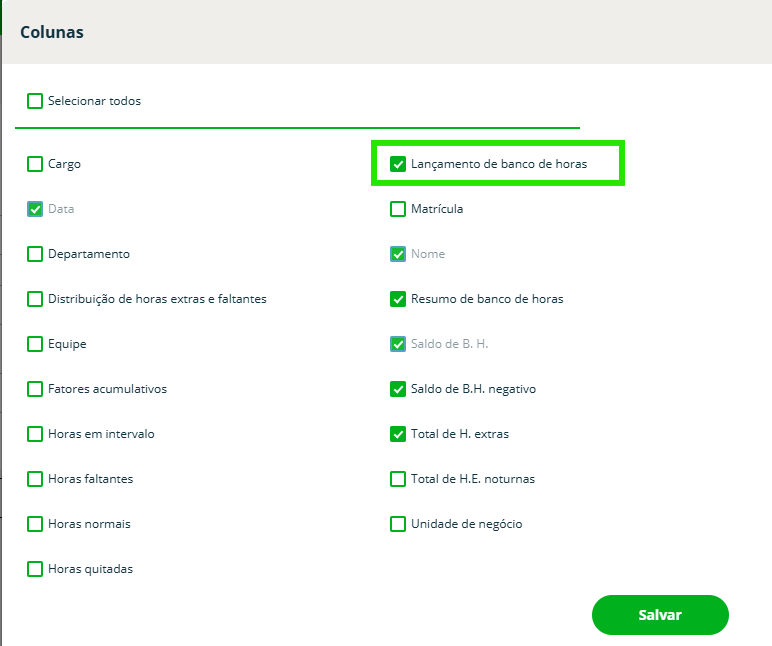Select the Equipe checkbox
This screenshot has width=772, height=646.
pos(35,344)
